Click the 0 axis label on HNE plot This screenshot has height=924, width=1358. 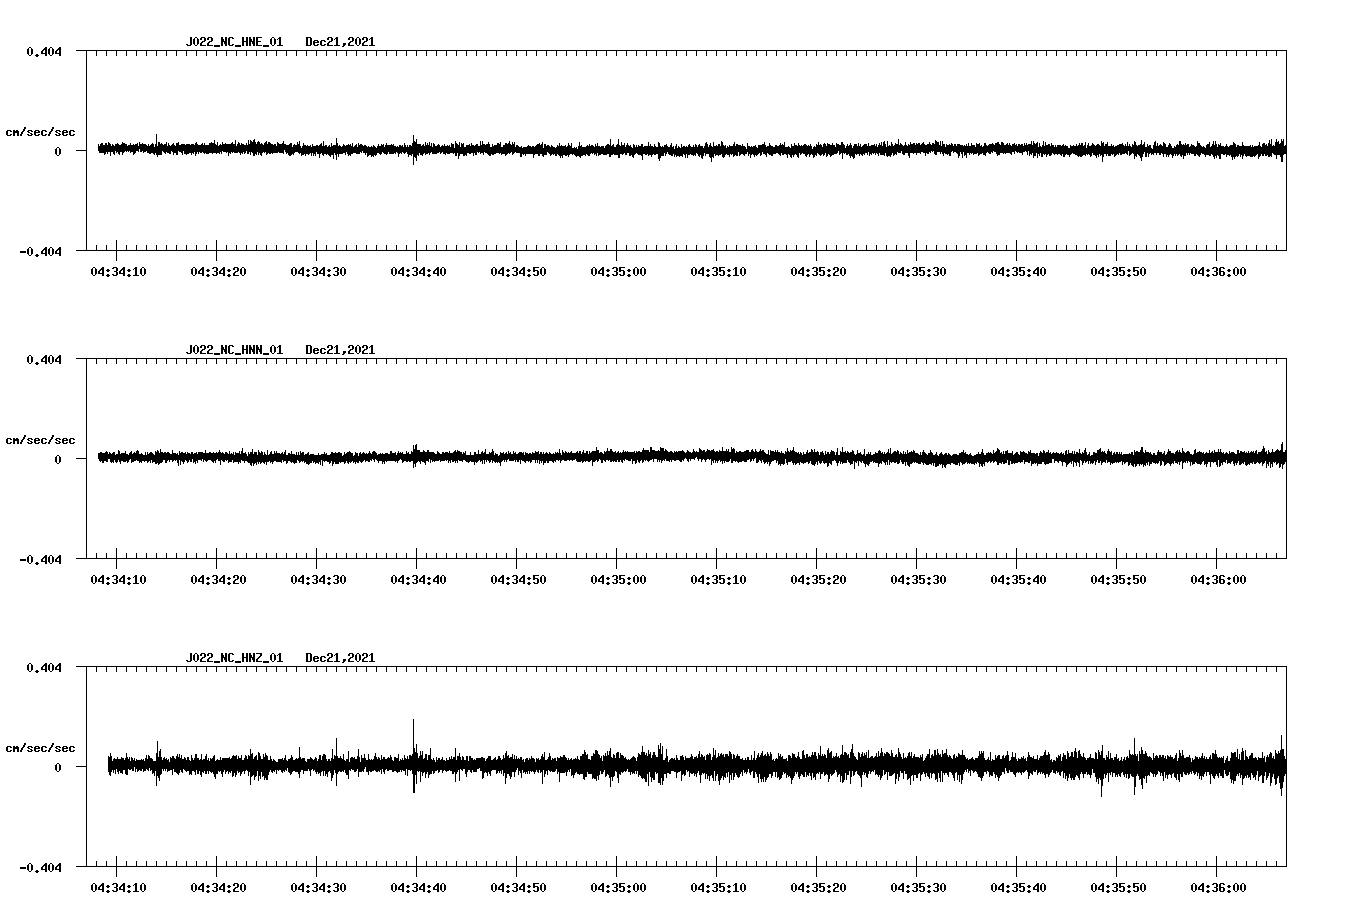pyautogui.click(x=58, y=151)
